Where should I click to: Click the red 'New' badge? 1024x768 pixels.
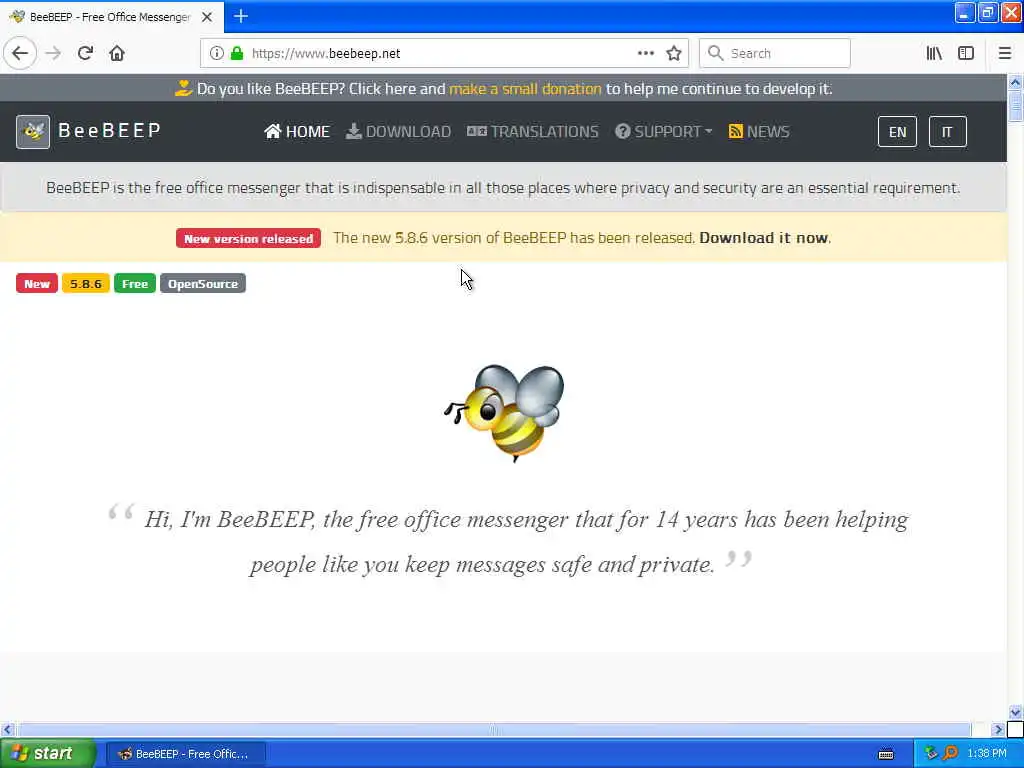coord(37,283)
